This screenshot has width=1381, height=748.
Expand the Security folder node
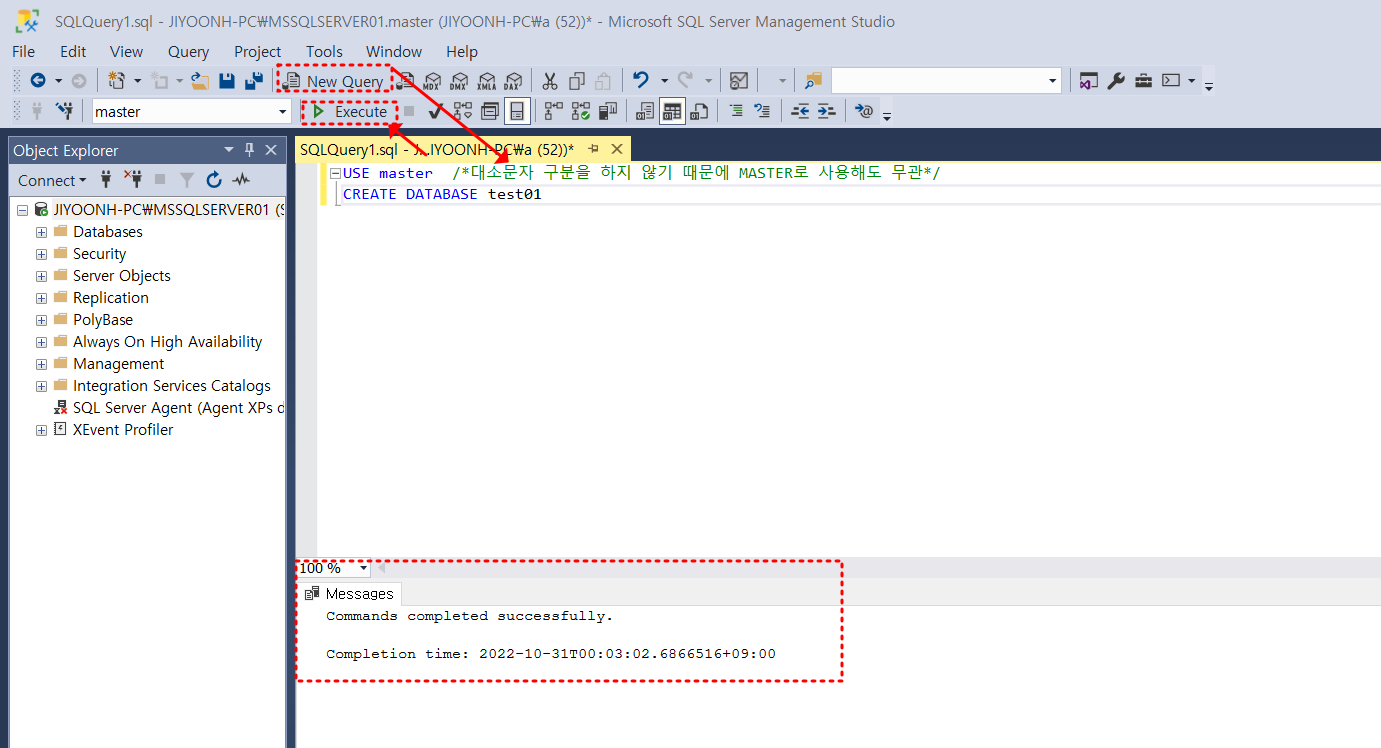pyautogui.click(x=41, y=254)
